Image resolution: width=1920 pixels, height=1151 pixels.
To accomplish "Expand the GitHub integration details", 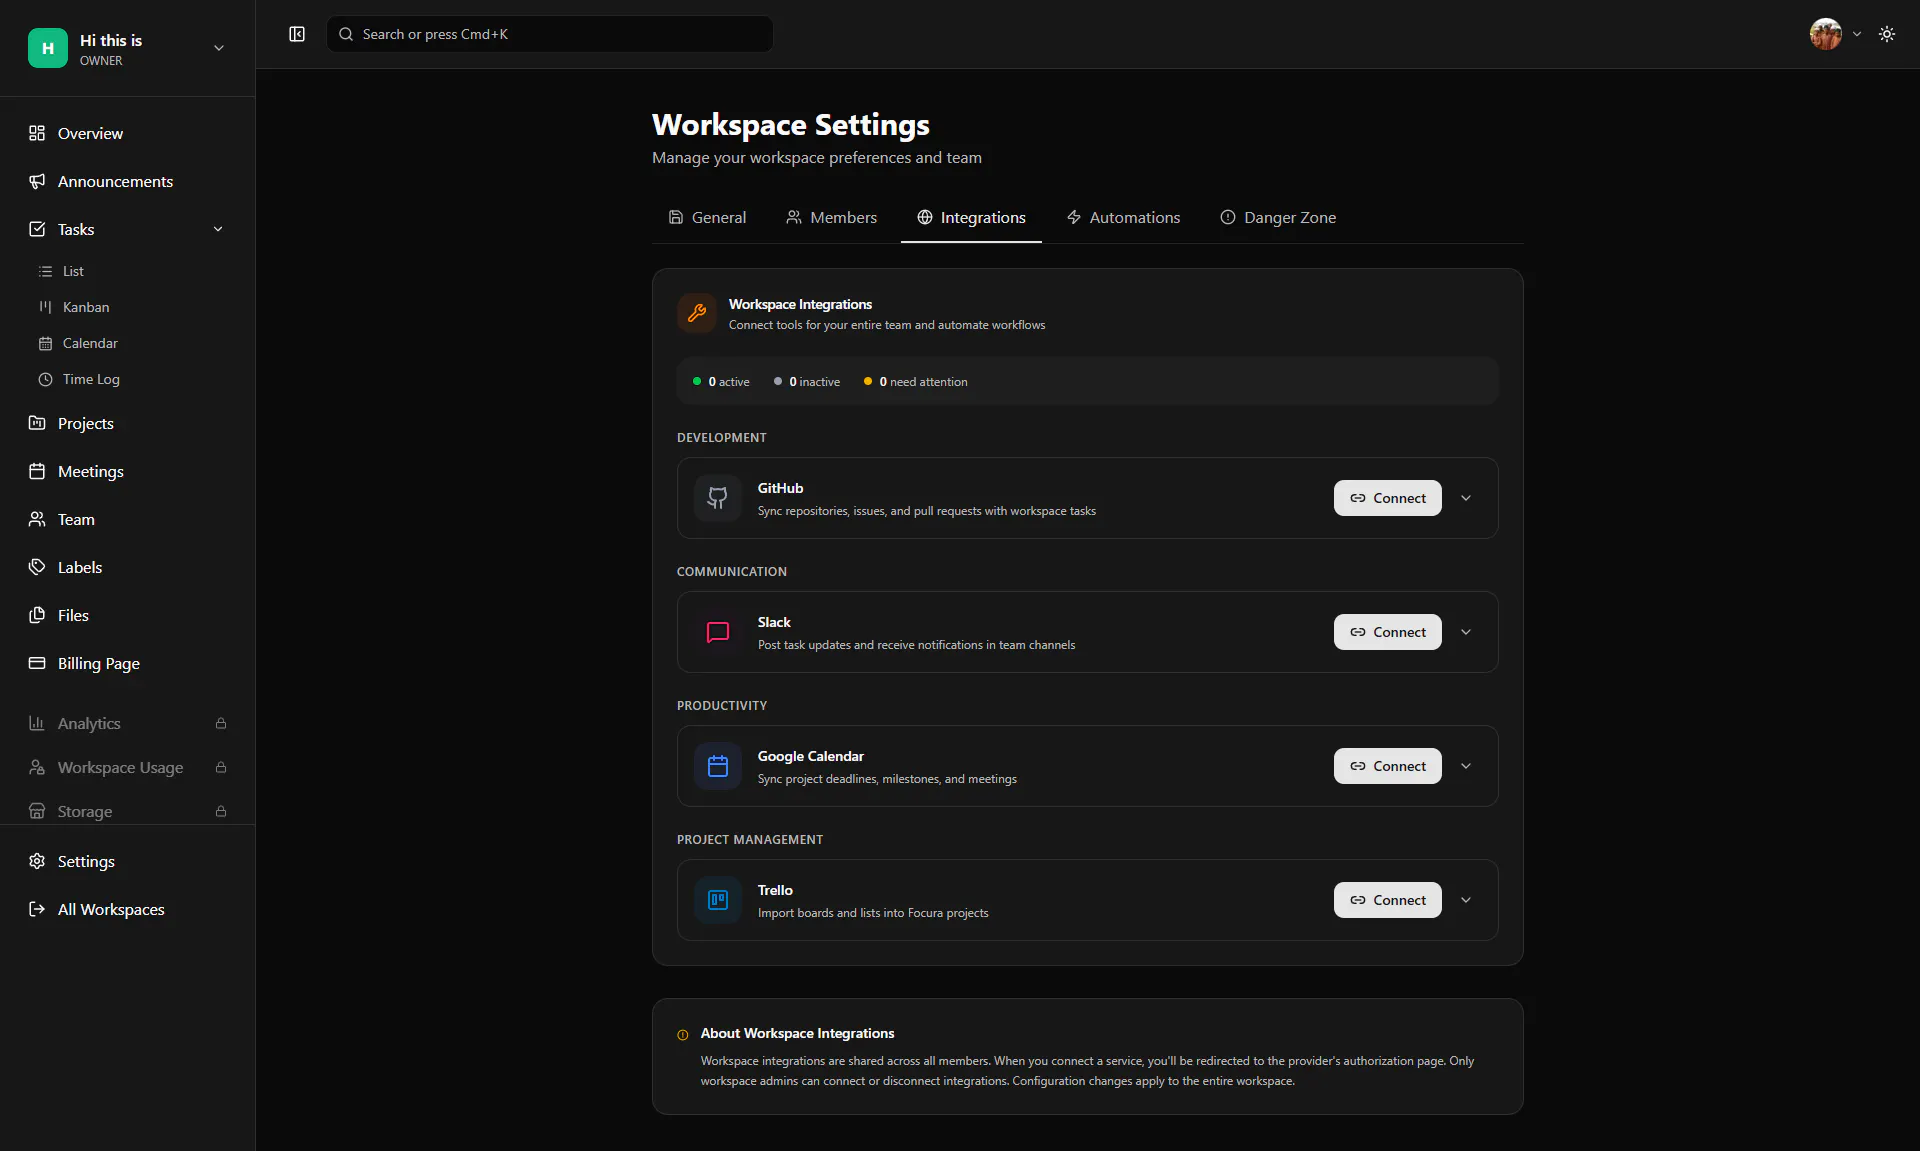I will (1466, 498).
